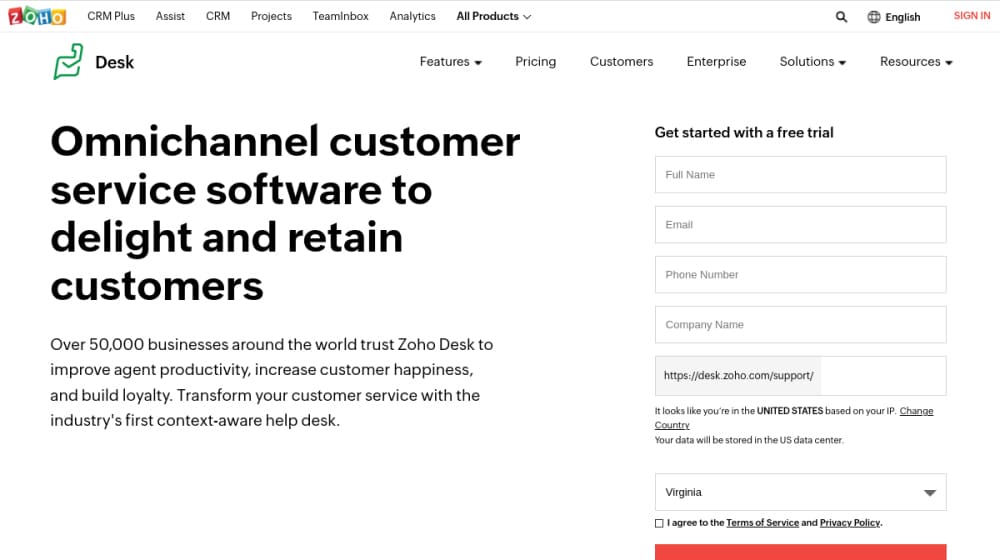Viewport: 1000px width, 560px height.
Task: Open the Terms of Service link
Action: tap(762, 522)
